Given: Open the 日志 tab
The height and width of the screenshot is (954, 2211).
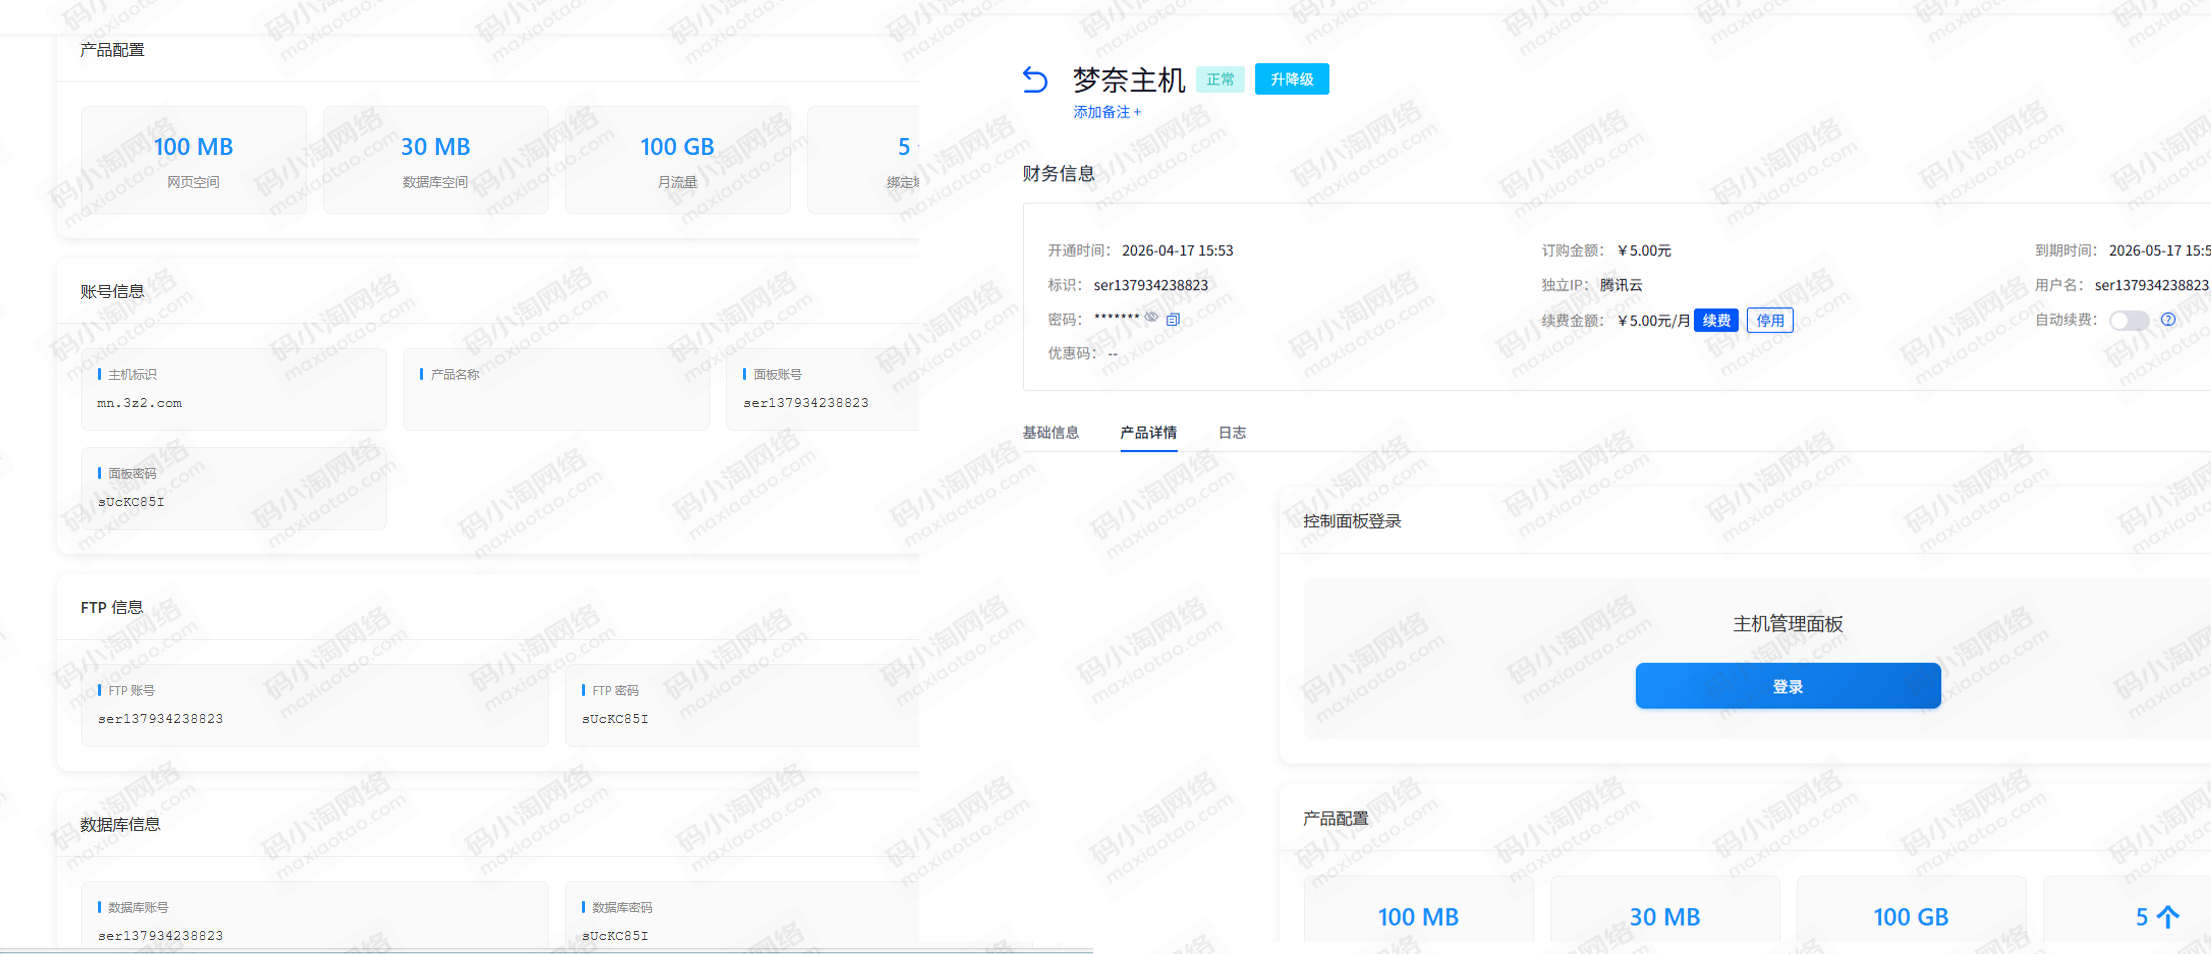Looking at the screenshot, I should 1231,432.
